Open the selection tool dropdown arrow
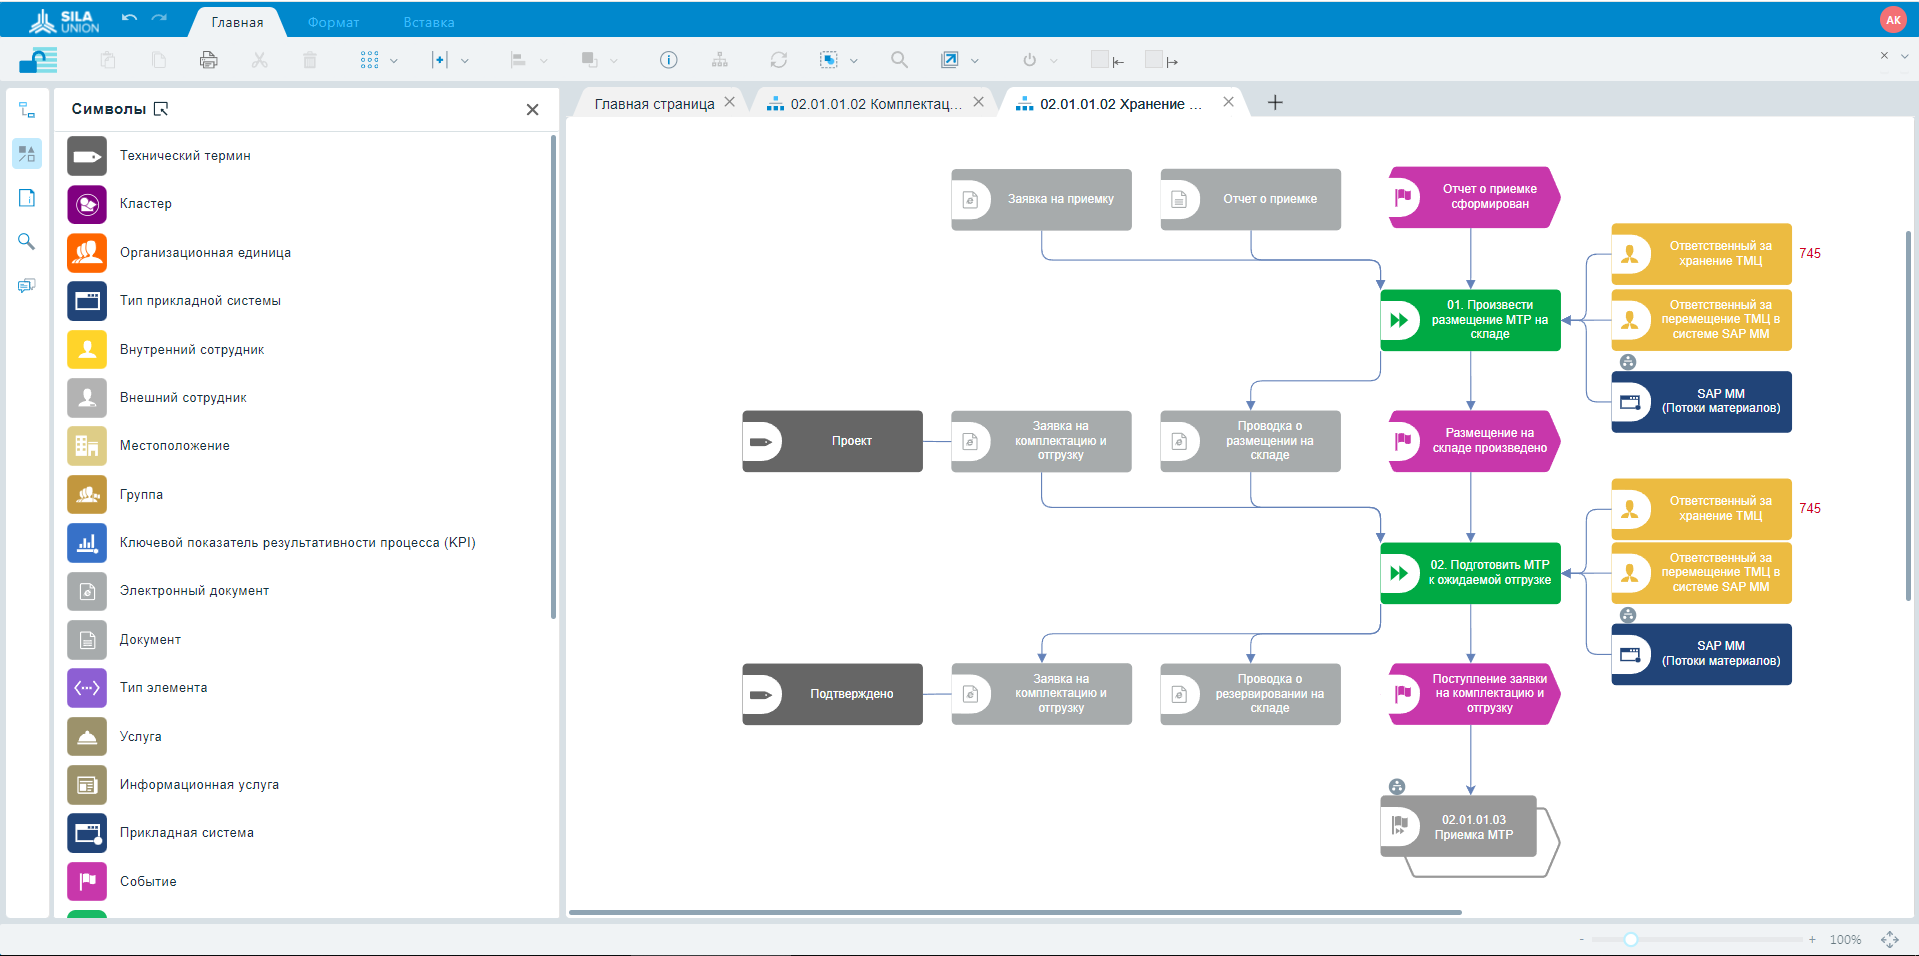Image resolution: width=1919 pixels, height=956 pixels. pos(854,61)
